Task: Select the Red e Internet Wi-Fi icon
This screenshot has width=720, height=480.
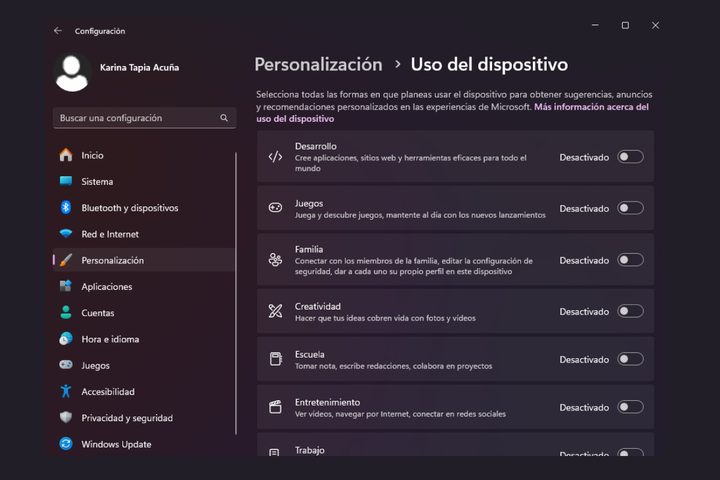Action: click(66, 234)
